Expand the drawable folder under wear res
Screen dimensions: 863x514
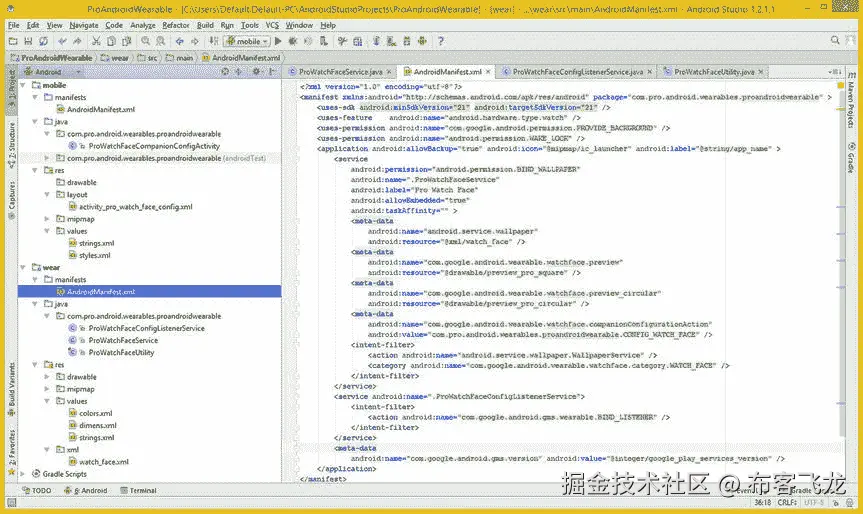click(47, 377)
